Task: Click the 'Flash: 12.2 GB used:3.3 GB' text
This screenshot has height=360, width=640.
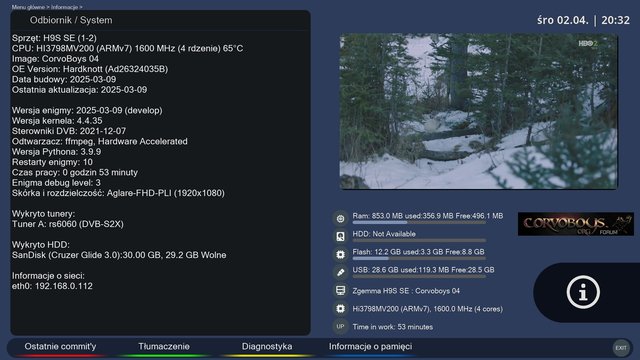Action: pyautogui.click(x=418, y=252)
